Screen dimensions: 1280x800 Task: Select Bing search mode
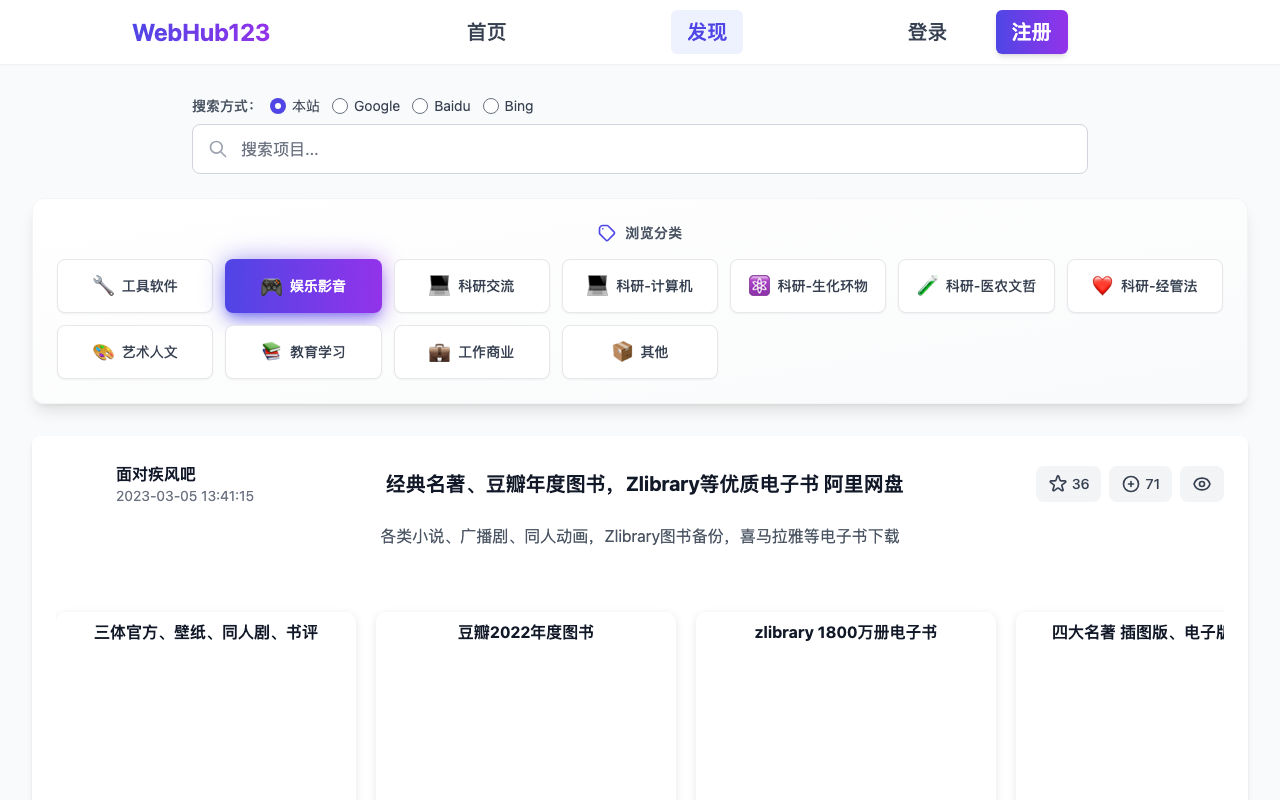pyautogui.click(x=491, y=106)
